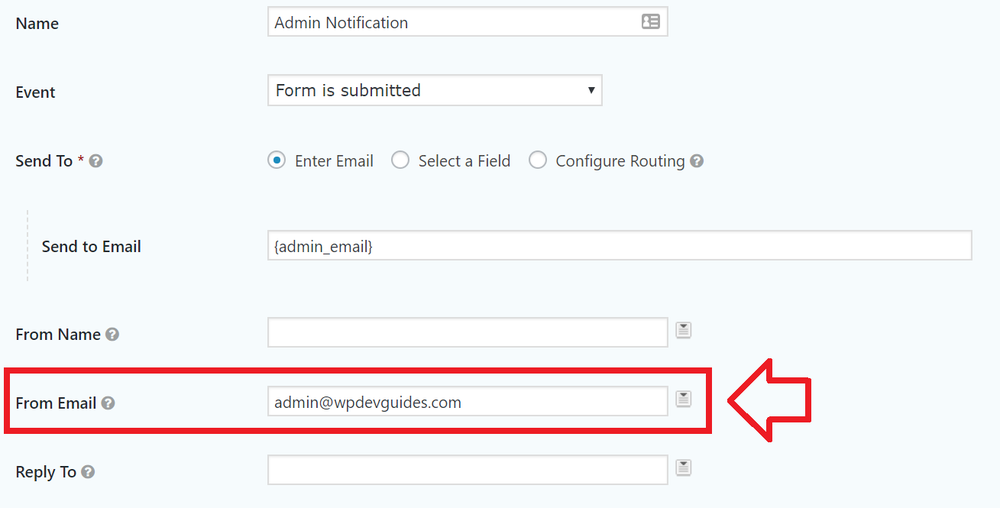Open merge tag list beside Reply To
Image resolution: width=1000 pixels, height=508 pixels.
683,468
